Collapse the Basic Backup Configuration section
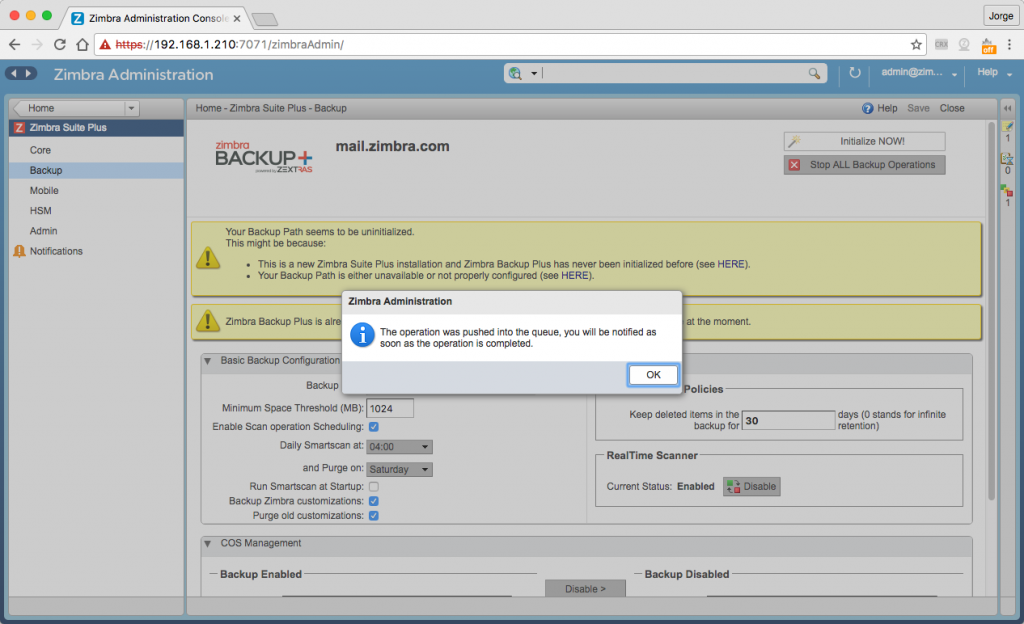Viewport: 1024px width, 624px height. 208,361
